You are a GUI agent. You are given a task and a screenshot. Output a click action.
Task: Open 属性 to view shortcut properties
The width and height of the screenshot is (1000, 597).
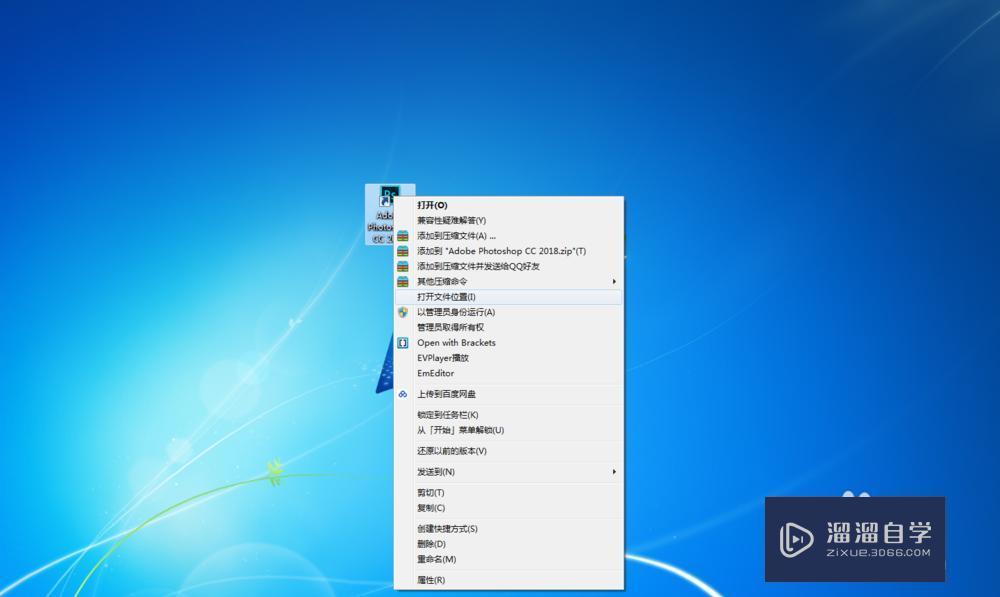[x=429, y=579]
